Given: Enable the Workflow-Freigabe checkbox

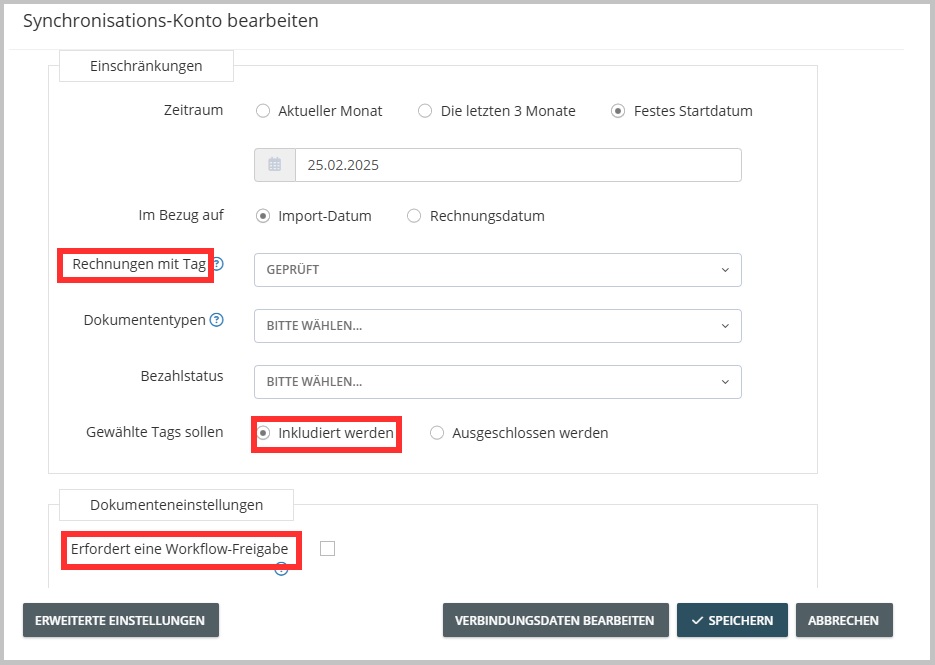Looking at the screenshot, I should 327,549.
